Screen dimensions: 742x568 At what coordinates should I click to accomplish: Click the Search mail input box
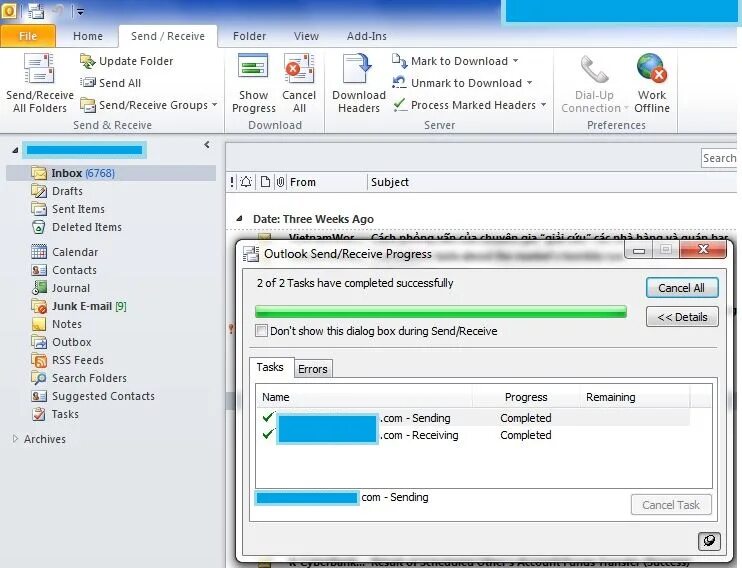[x=719, y=158]
